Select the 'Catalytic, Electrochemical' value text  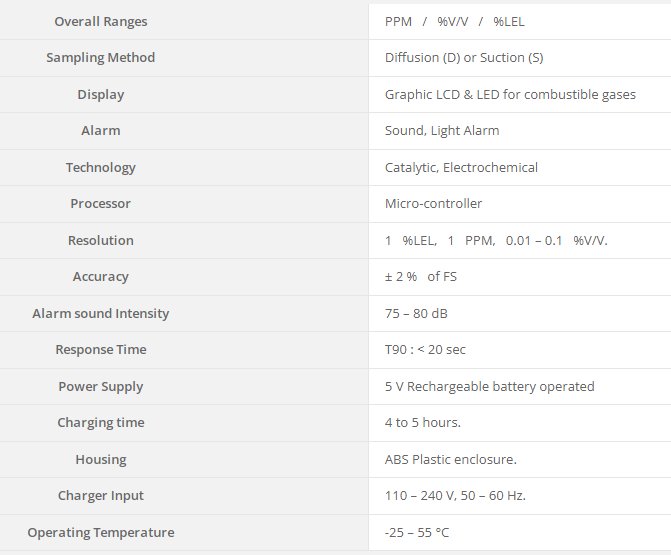click(x=461, y=167)
